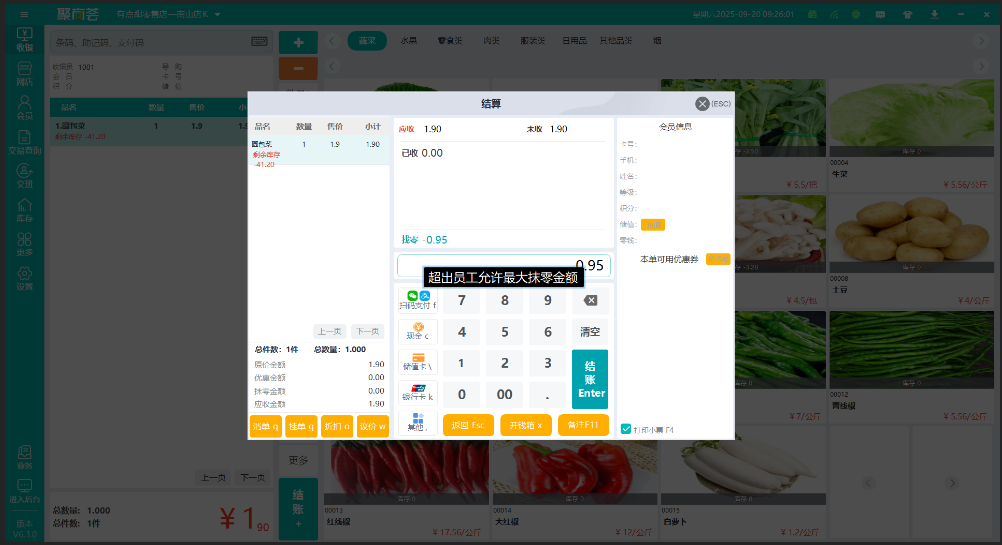1002x545 pixels.
Task: Show previous categories with the left chevron
Action: [332, 41]
